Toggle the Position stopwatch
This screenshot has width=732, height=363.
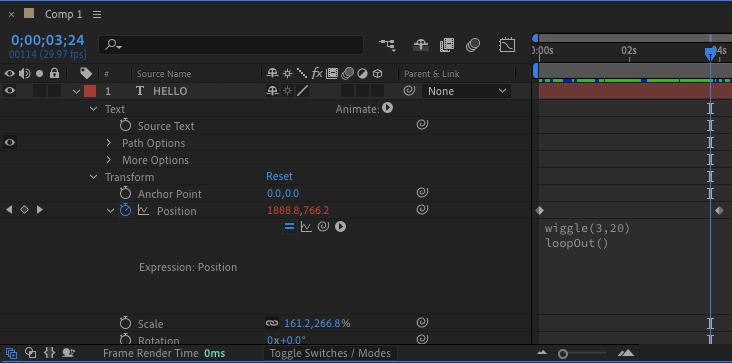tap(126, 210)
